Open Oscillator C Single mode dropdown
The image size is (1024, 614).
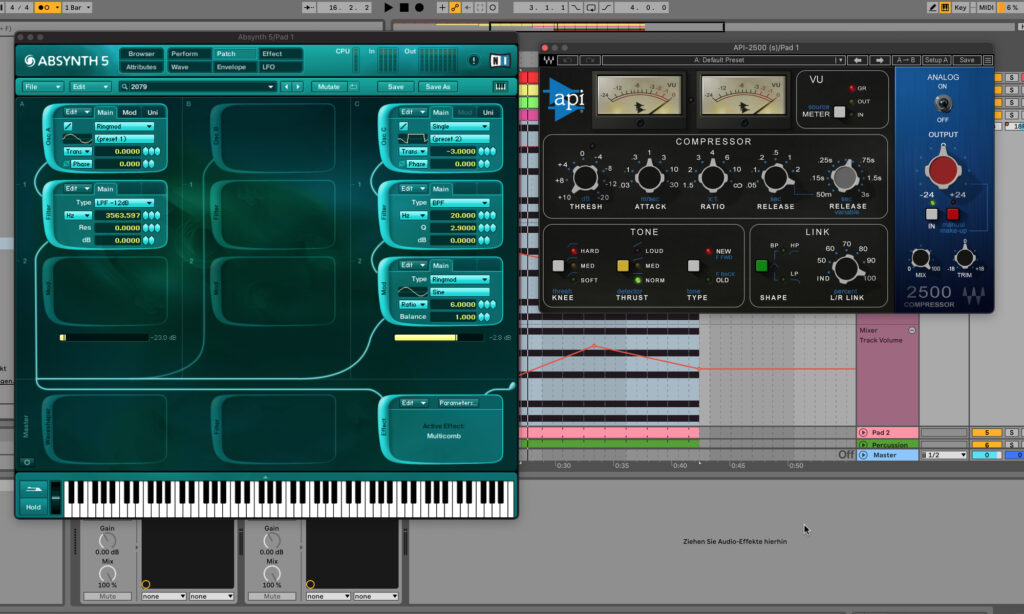pos(460,126)
